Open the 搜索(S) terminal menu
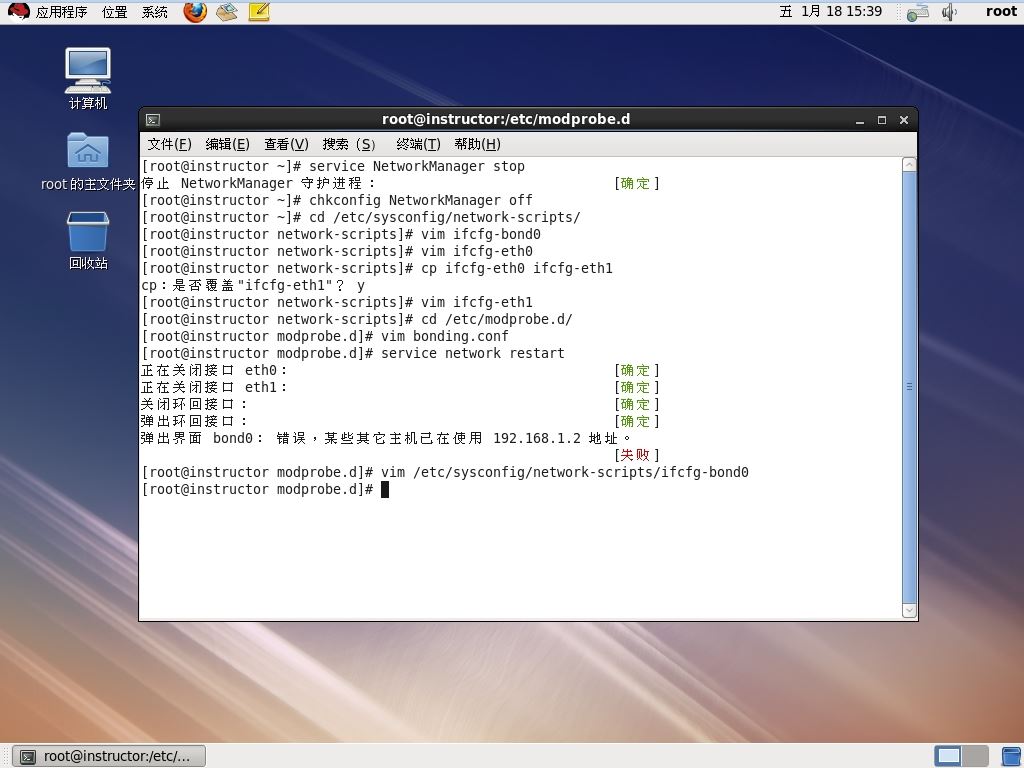1024x768 pixels. click(349, 144)
